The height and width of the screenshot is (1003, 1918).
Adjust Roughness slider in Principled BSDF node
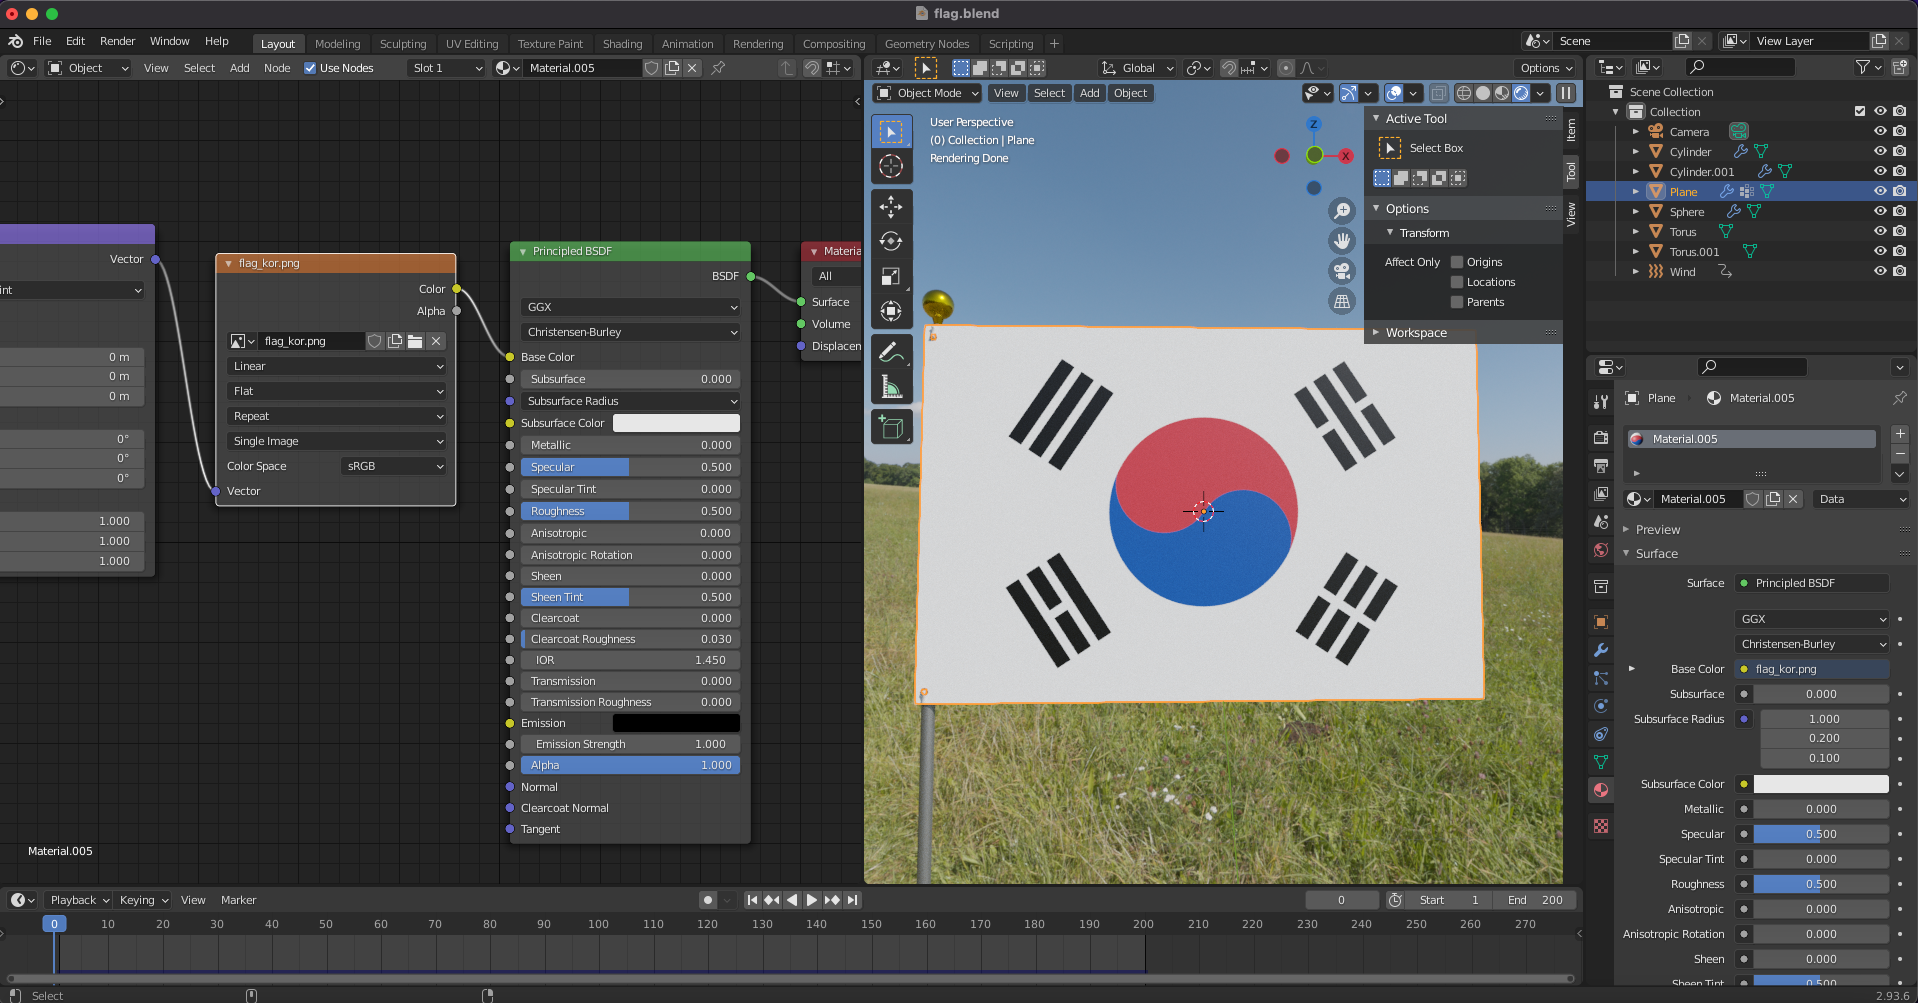click(631, 511)
